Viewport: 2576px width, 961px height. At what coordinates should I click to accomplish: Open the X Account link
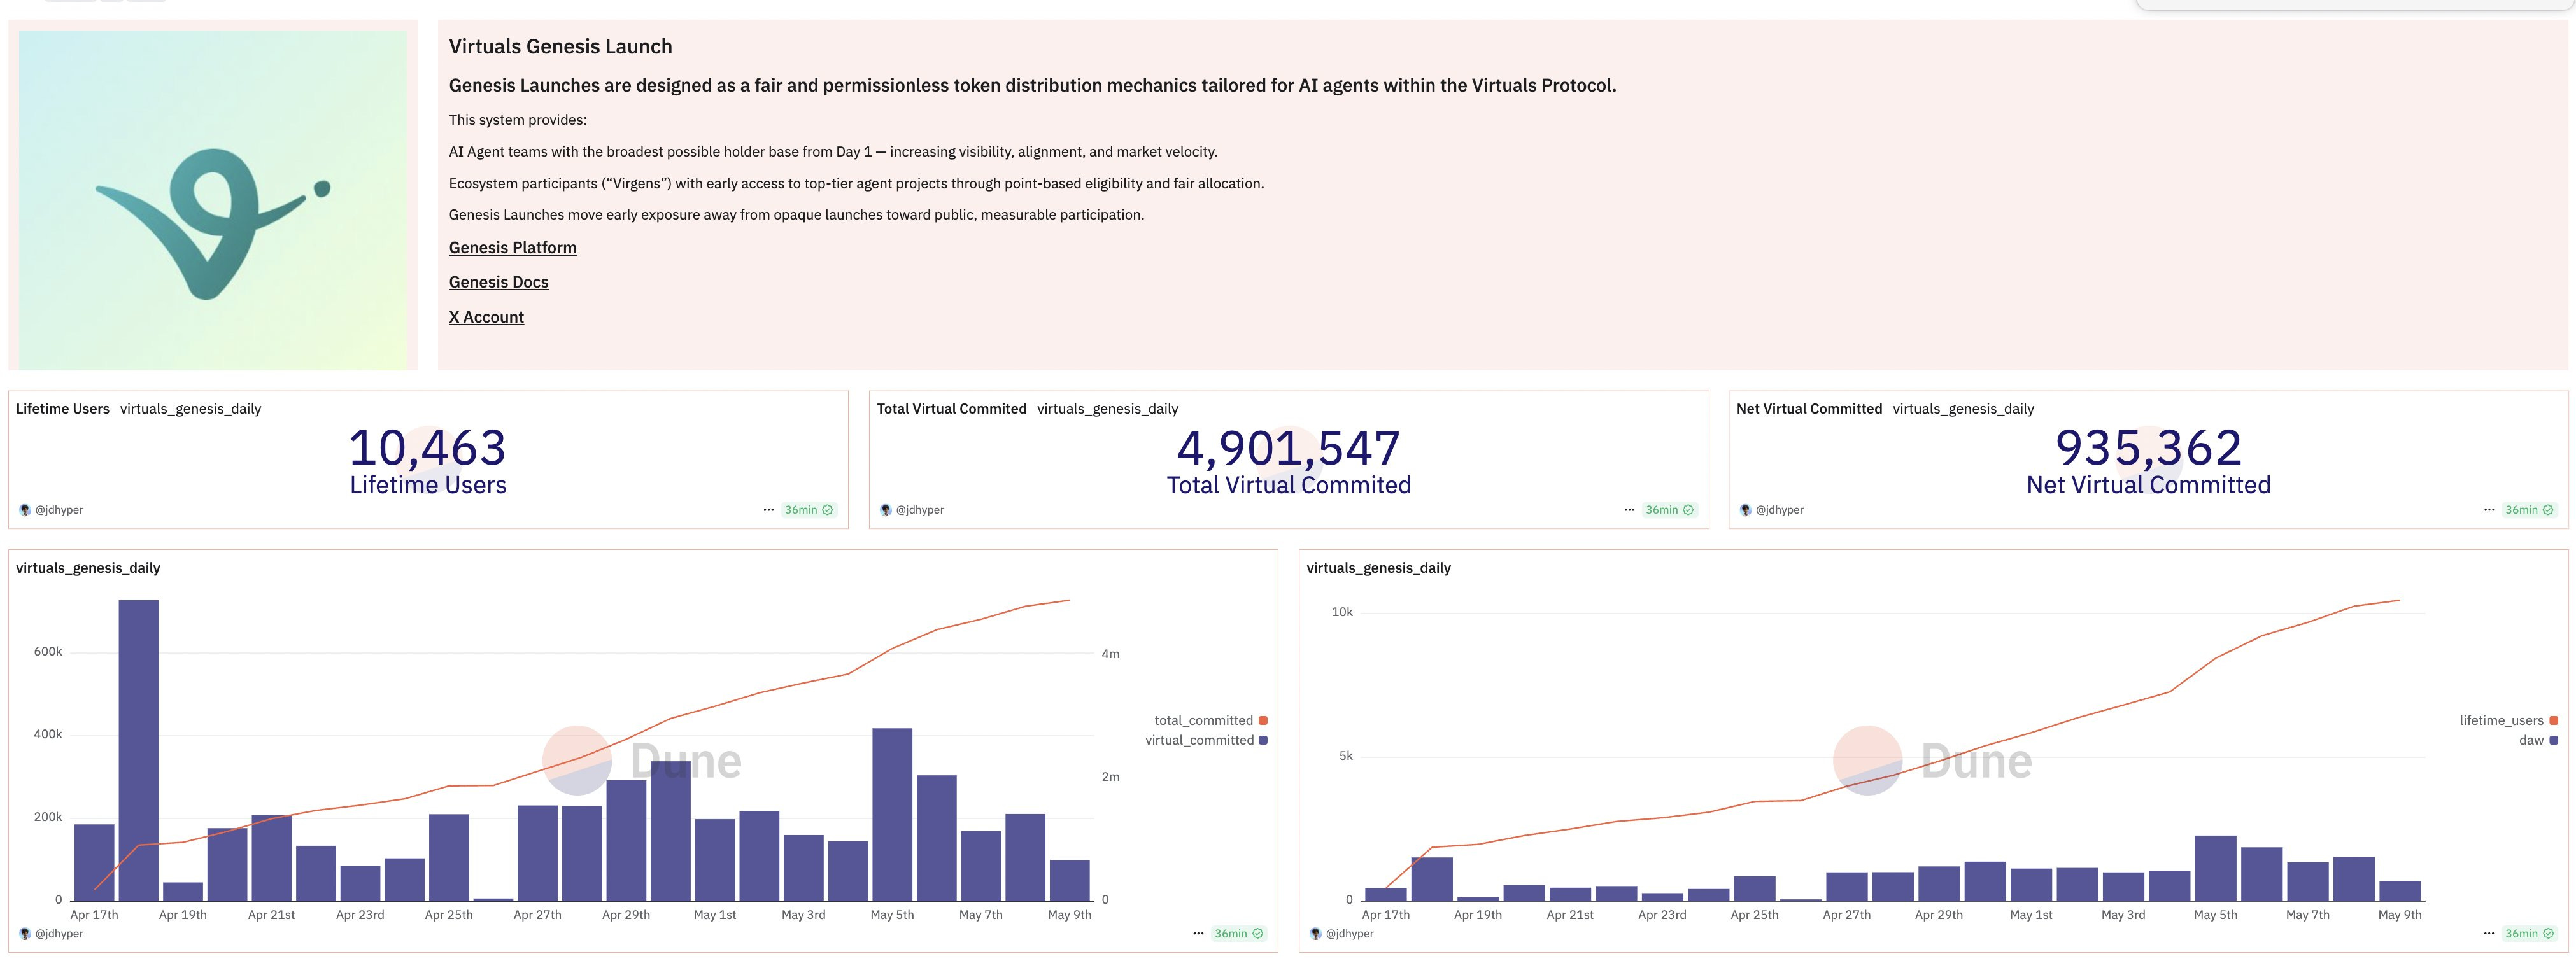point(486,317)
